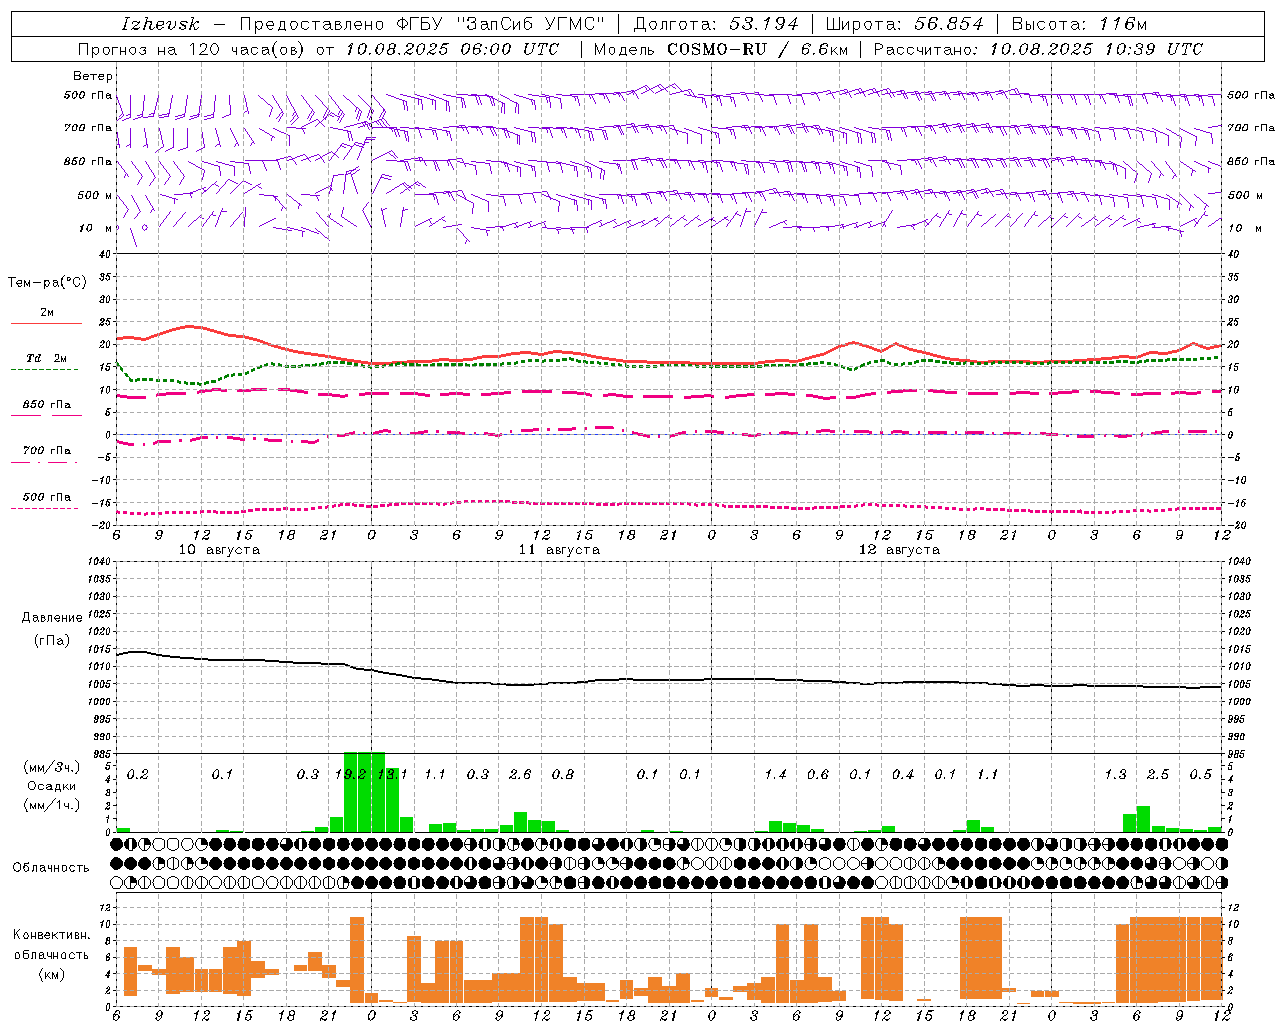Click the '11 августа' date label

pyautogui.click(x=559, y=550)
